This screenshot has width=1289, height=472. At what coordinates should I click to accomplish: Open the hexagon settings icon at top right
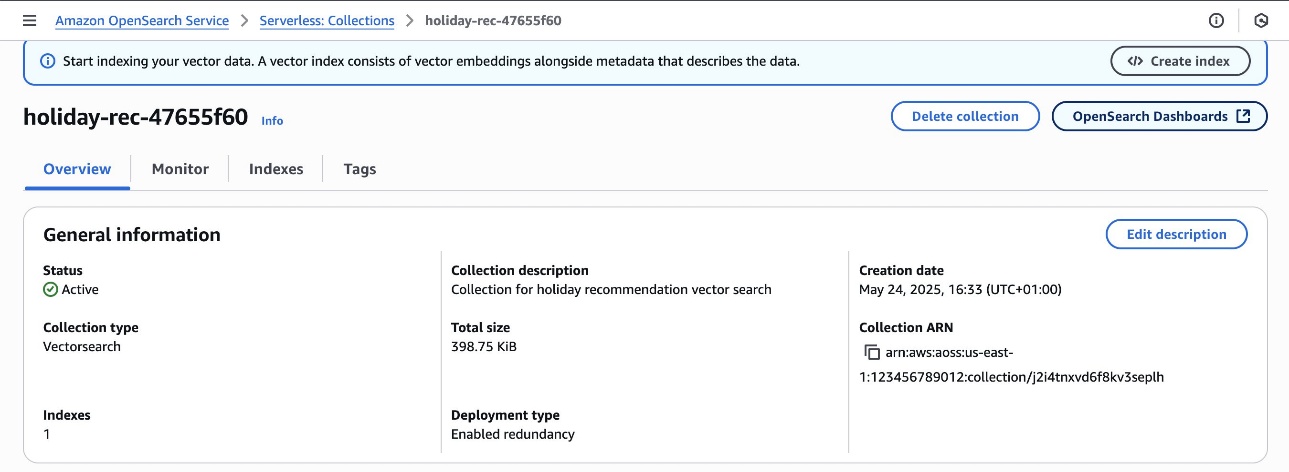click(1261, 20)
